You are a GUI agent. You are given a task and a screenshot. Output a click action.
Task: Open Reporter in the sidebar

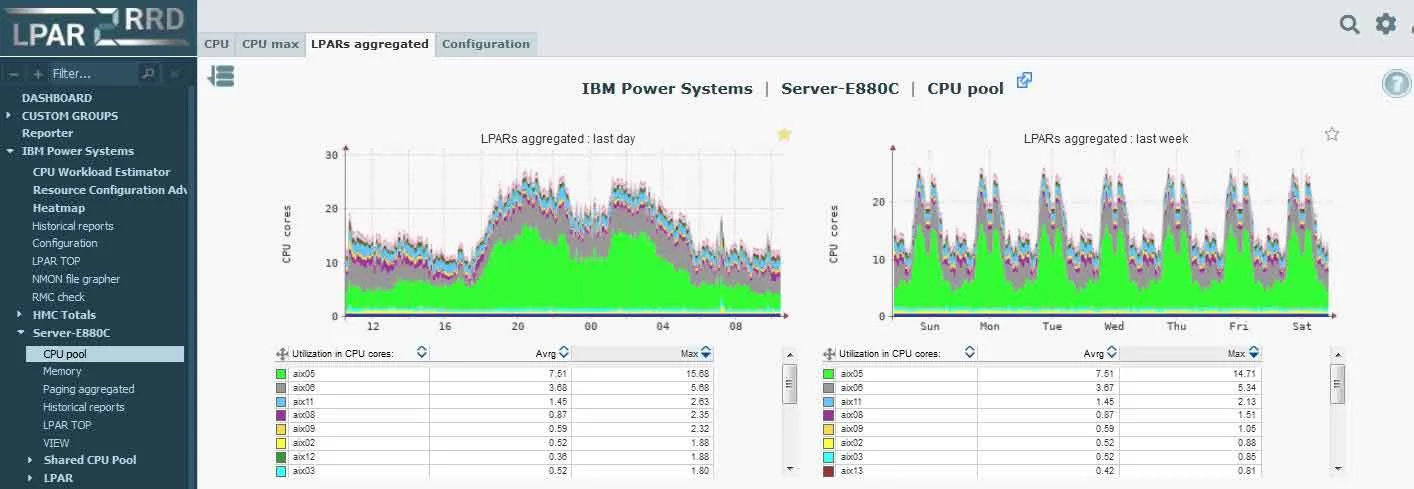coord(48,133)
